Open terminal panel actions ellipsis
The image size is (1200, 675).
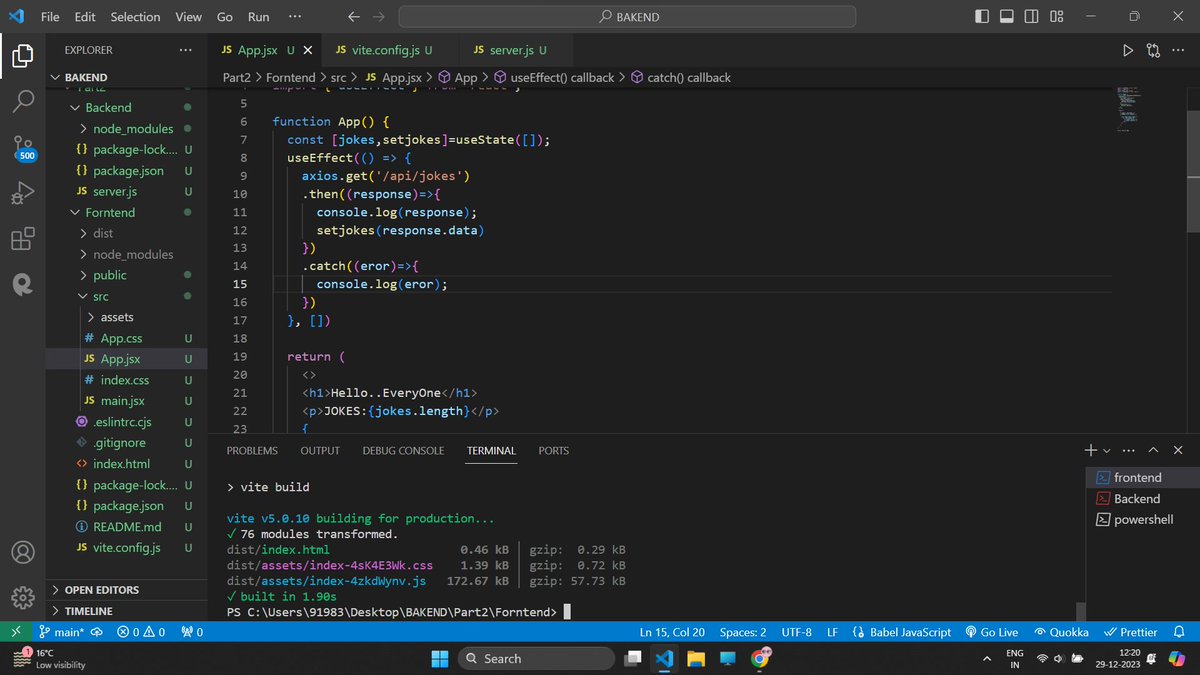point(1129,450)
